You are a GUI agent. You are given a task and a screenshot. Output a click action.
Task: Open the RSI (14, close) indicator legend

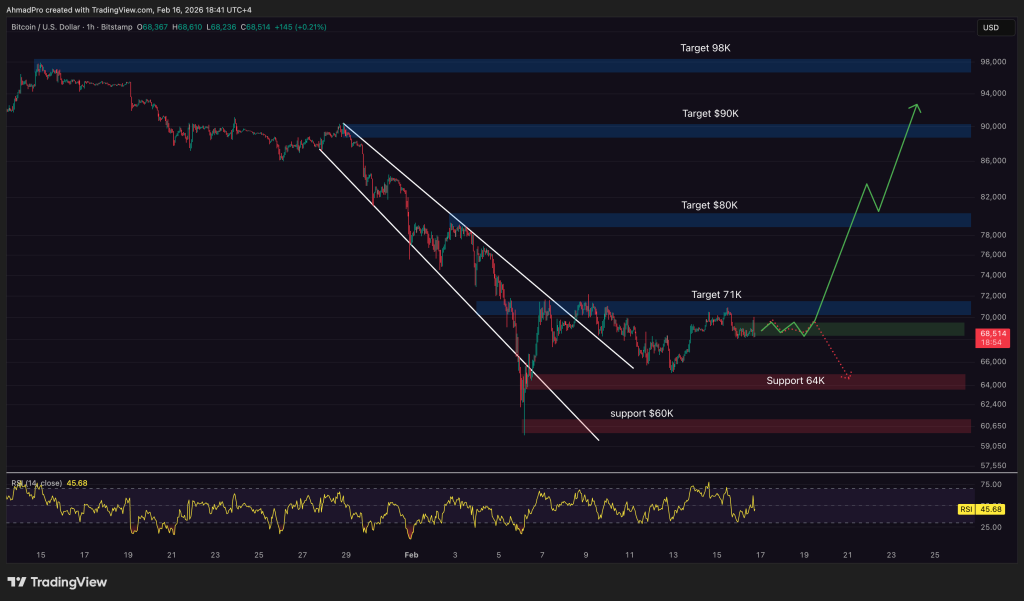[x=34, y=483]
